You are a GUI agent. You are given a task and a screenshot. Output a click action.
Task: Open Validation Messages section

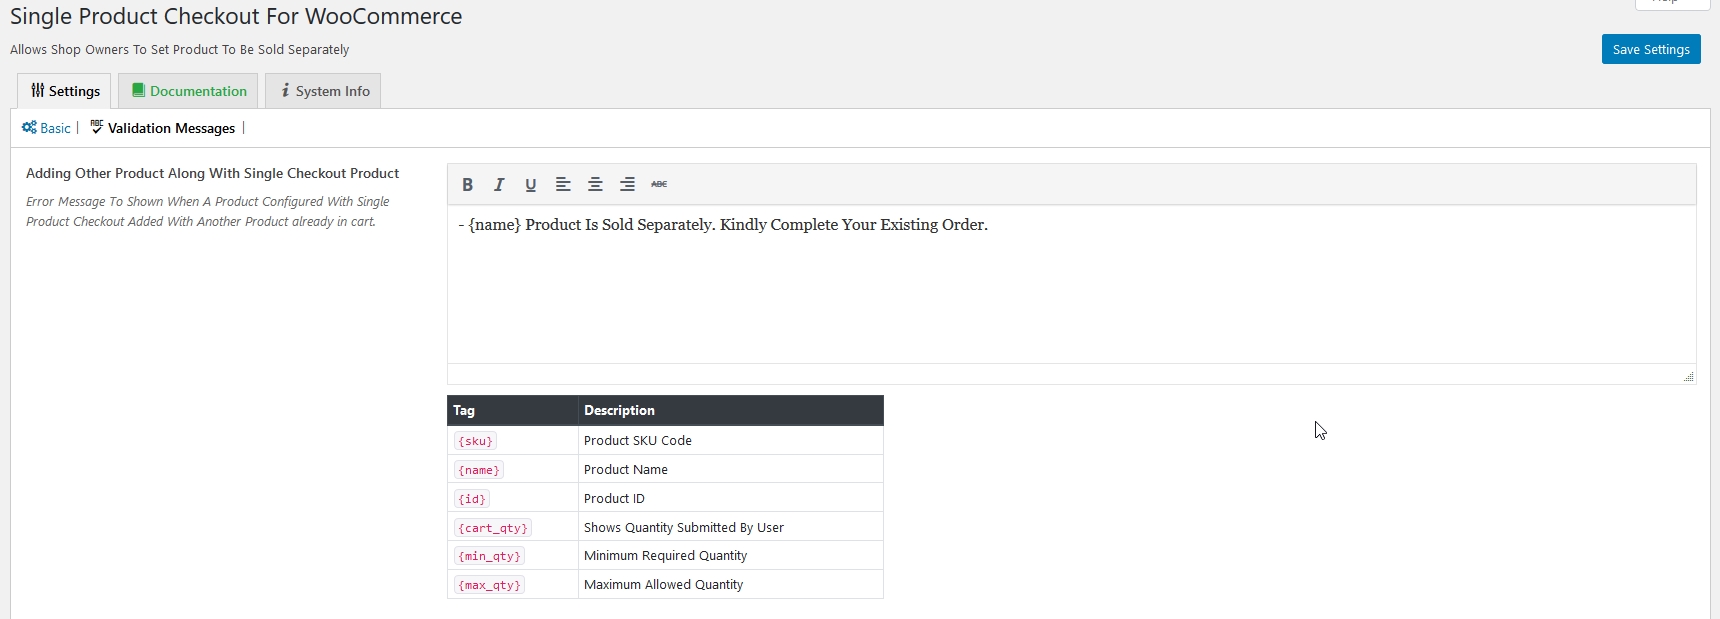pyautogui.click(x=162, y=128)
